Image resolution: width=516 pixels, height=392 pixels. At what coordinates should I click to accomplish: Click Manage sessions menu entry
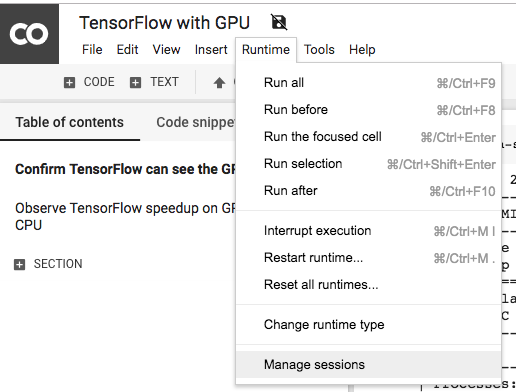(x=368, y=364)
